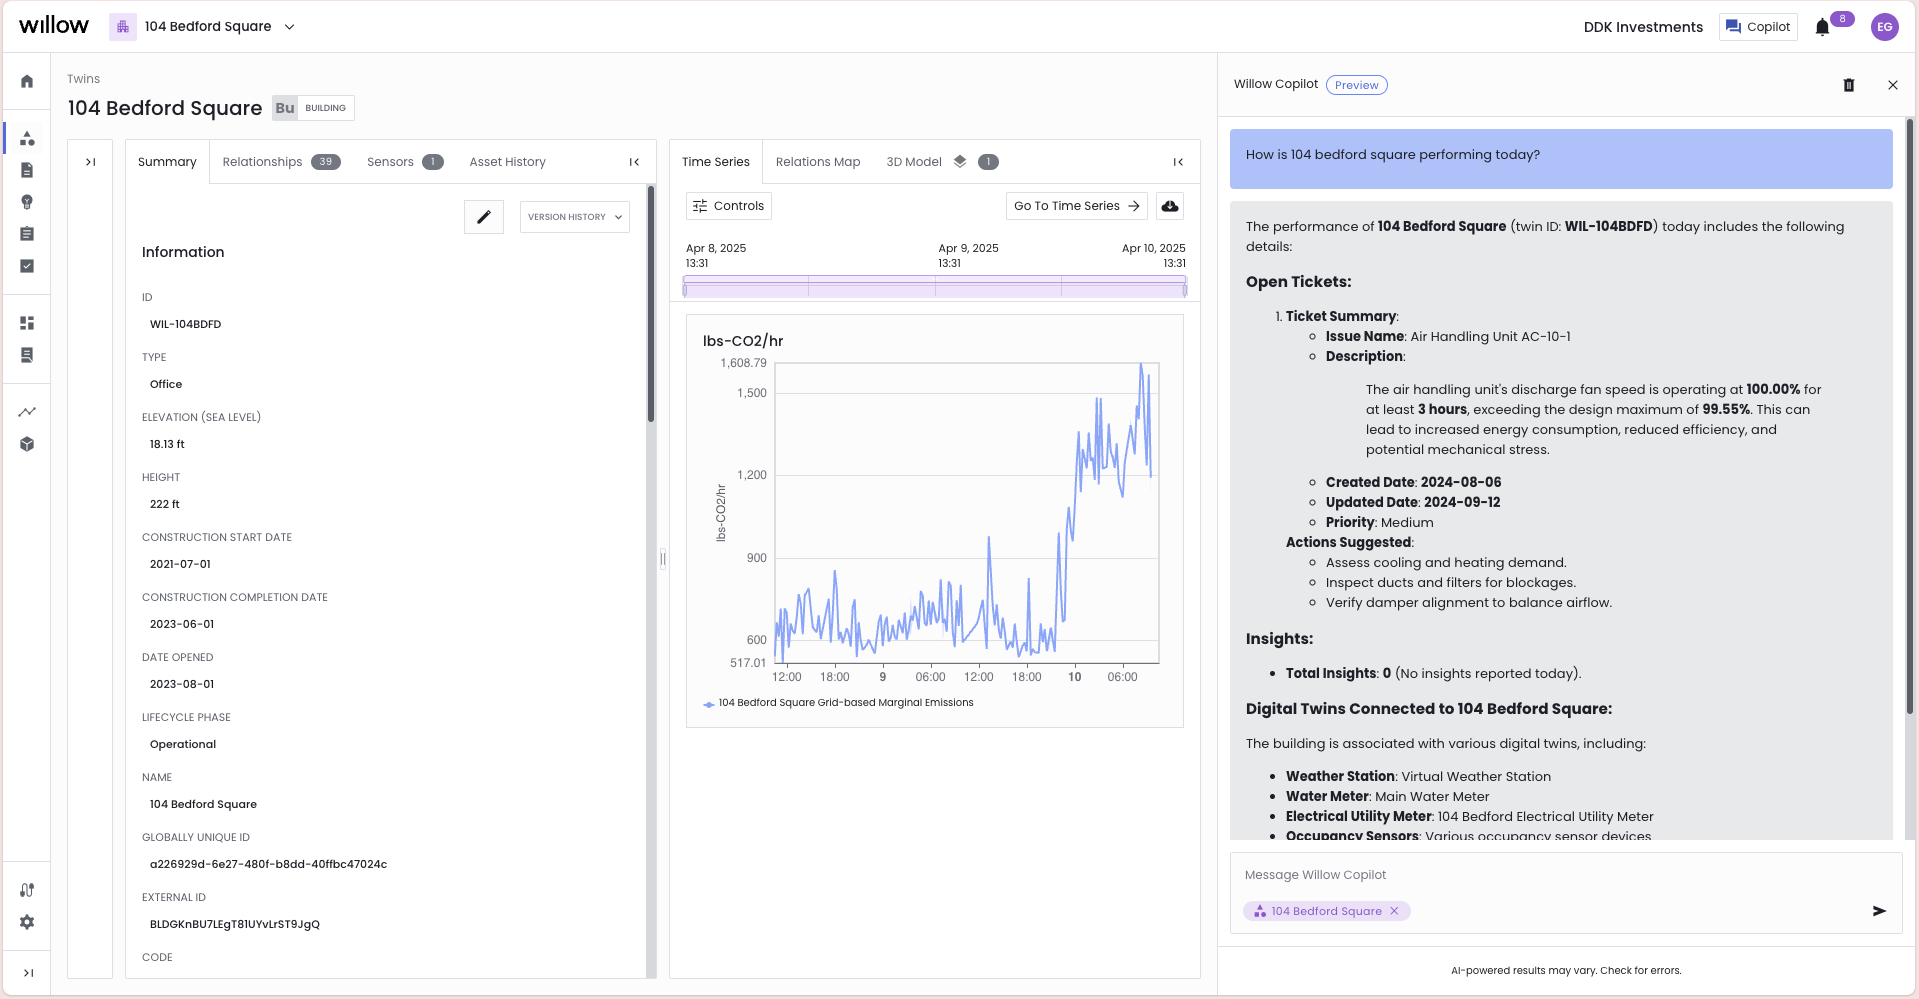Open notifications bell icon
1919x999 pixels.
click(1822, 27)
